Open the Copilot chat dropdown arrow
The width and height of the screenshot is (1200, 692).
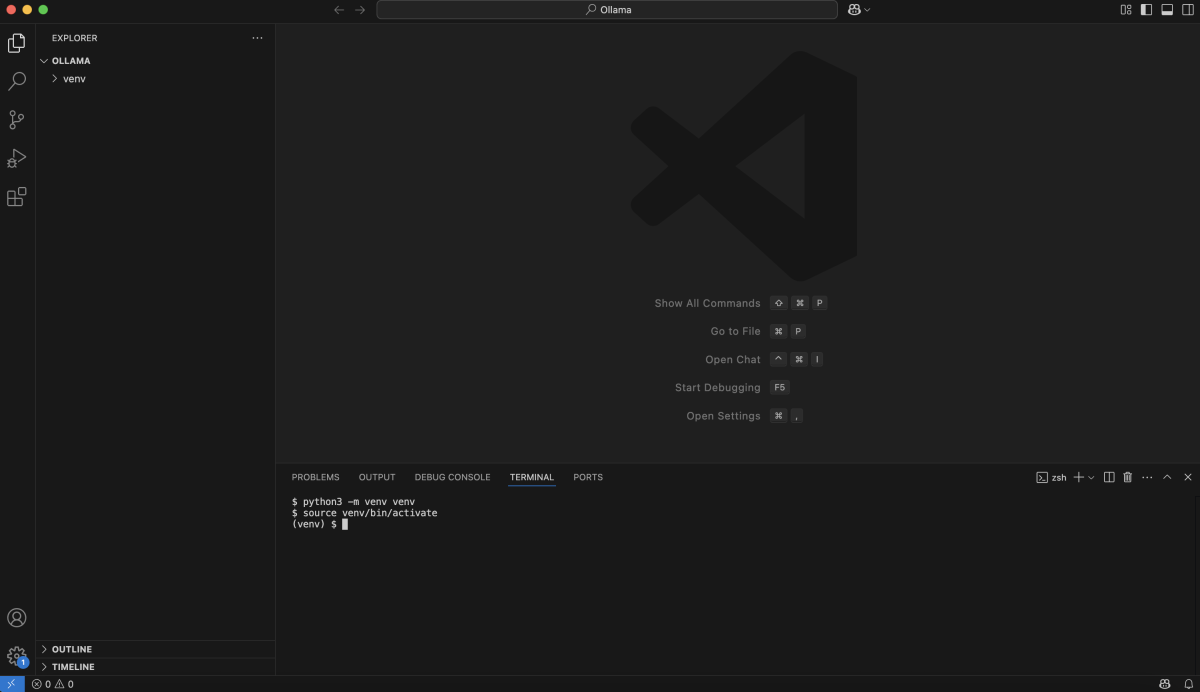[x=867, y=10]
